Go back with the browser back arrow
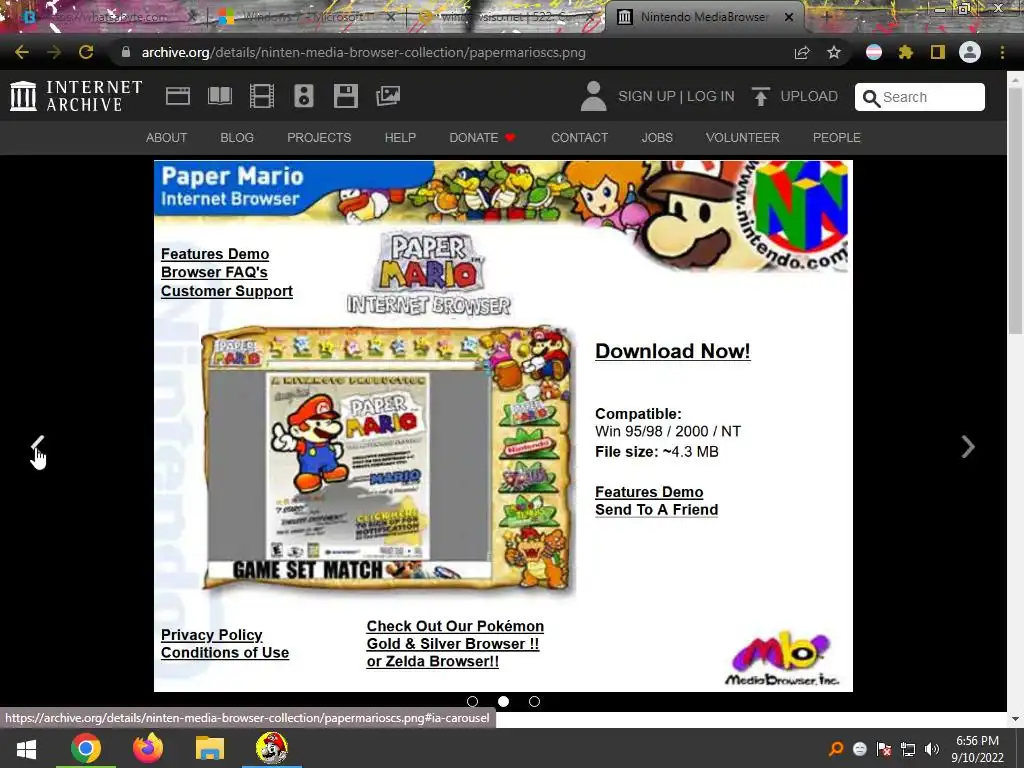 point(22,52)
